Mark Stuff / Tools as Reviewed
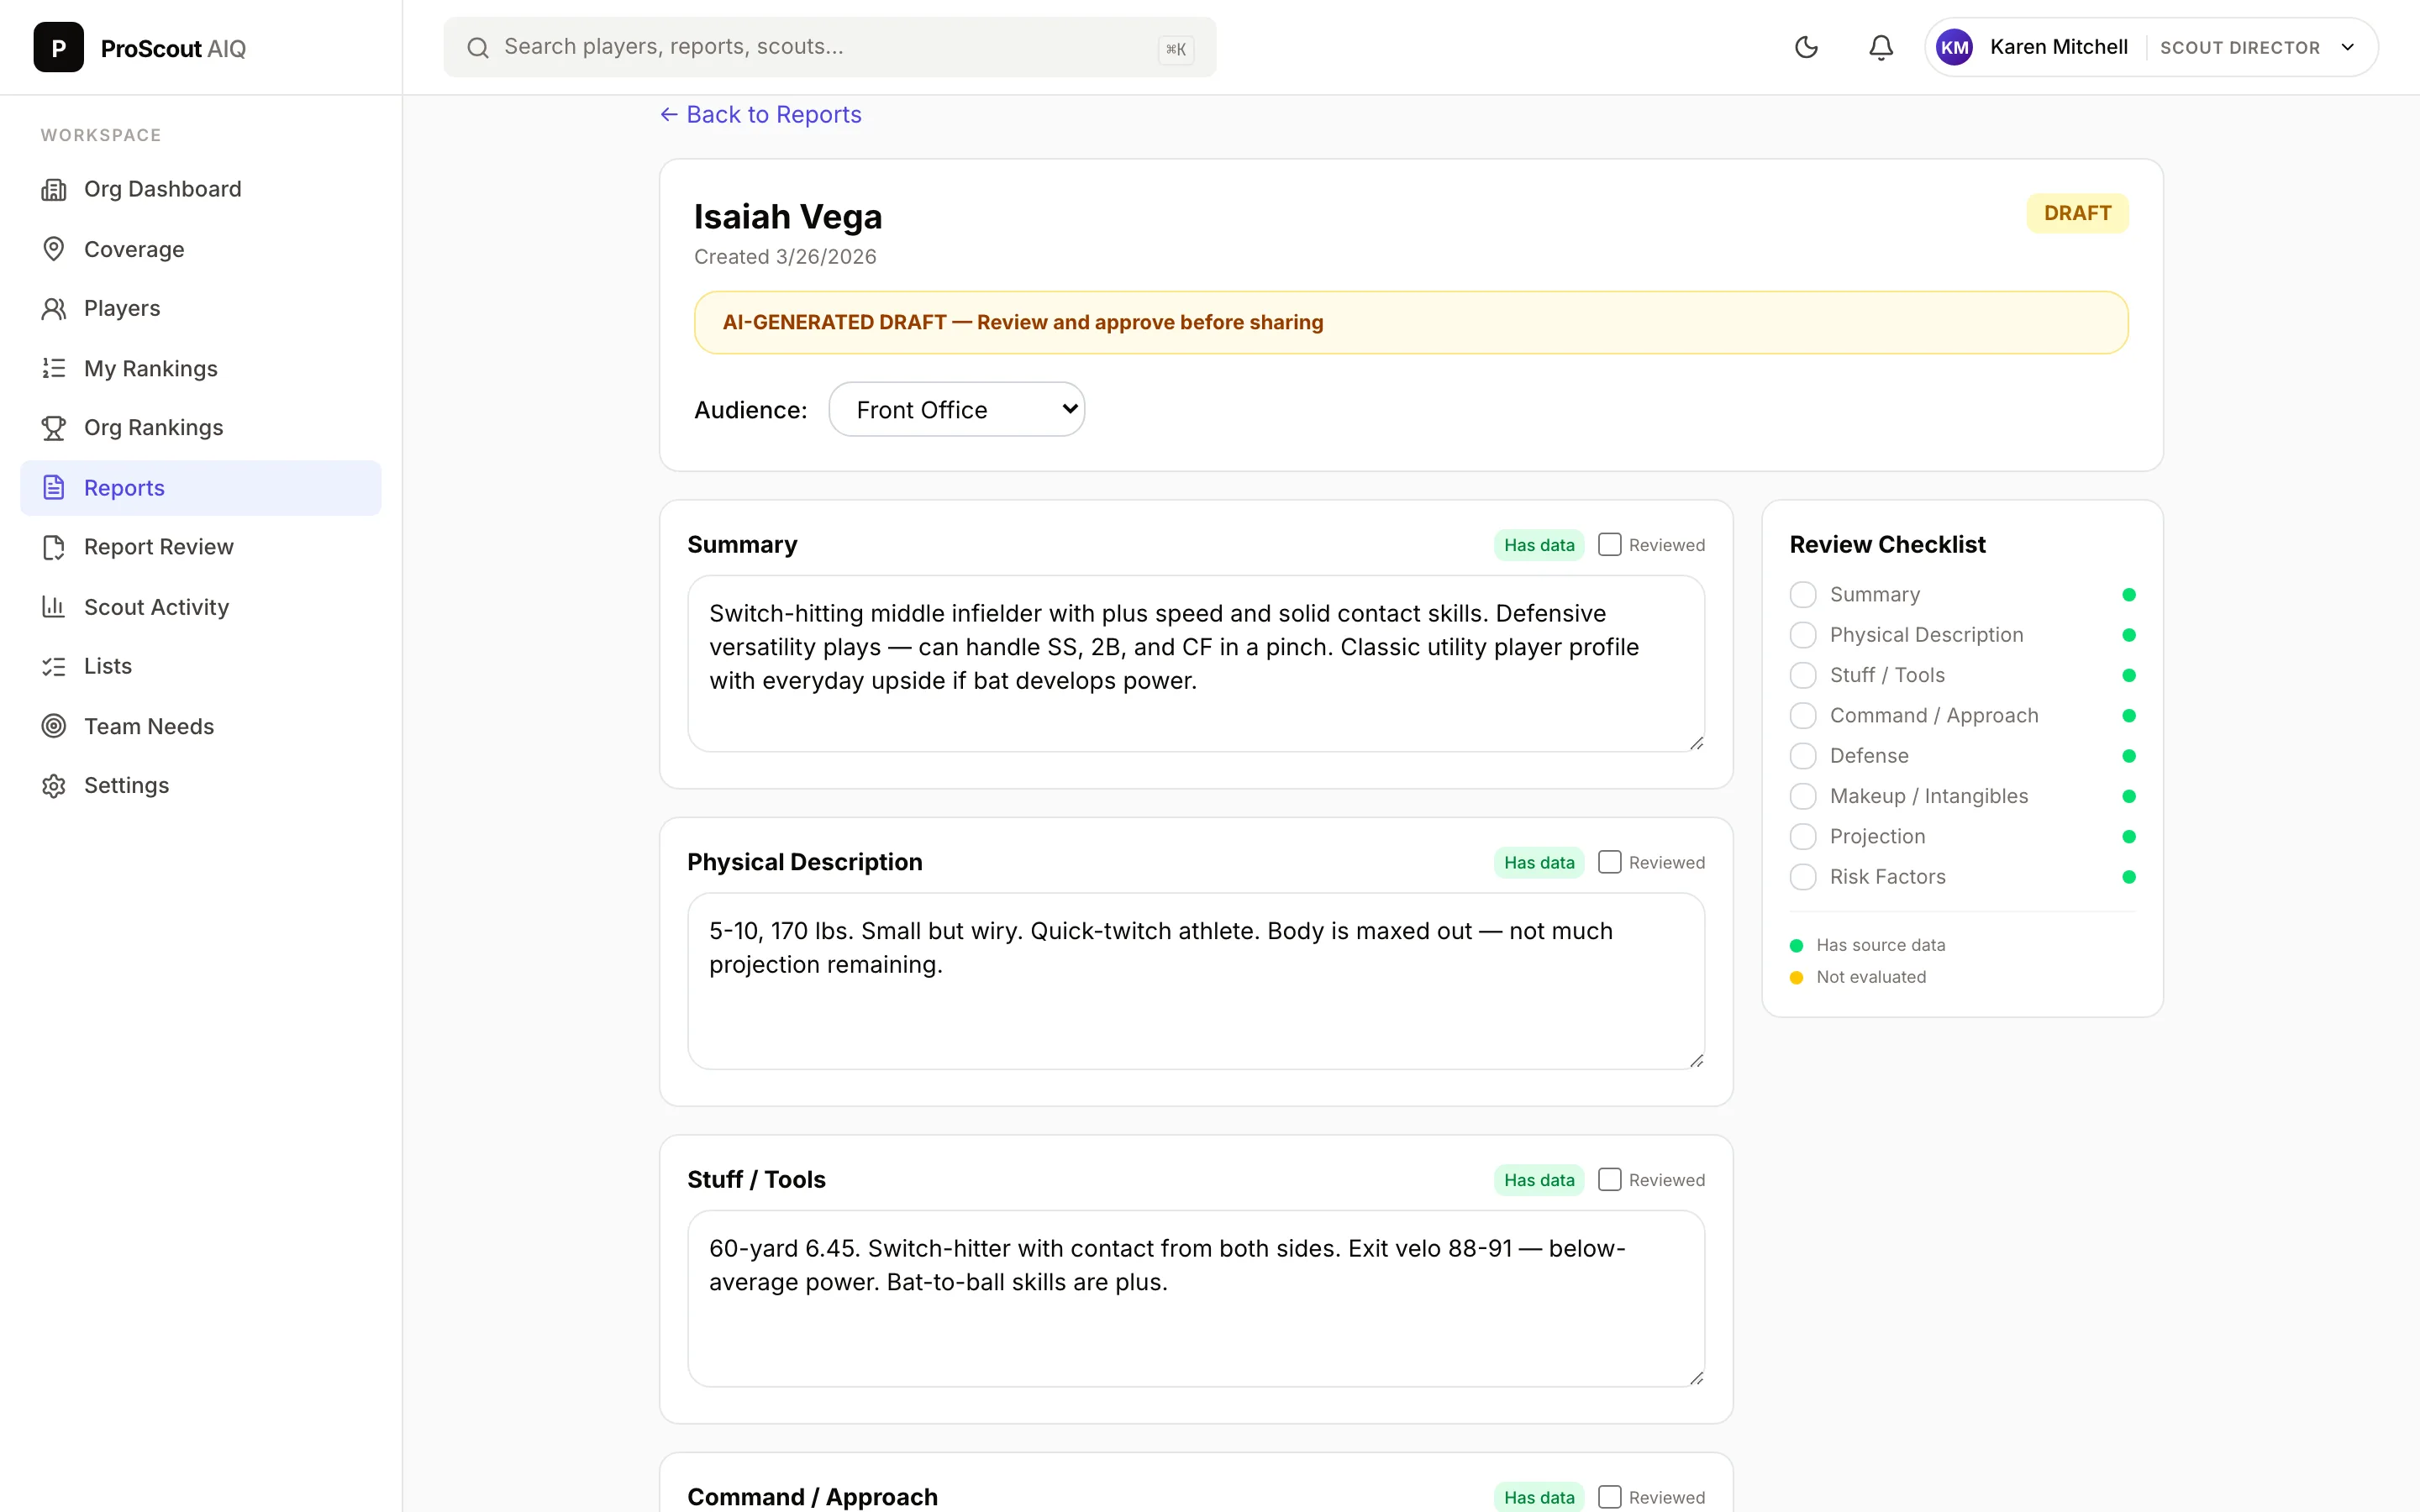This screenshot has height=1512, width=2420. point(1609,1179)
